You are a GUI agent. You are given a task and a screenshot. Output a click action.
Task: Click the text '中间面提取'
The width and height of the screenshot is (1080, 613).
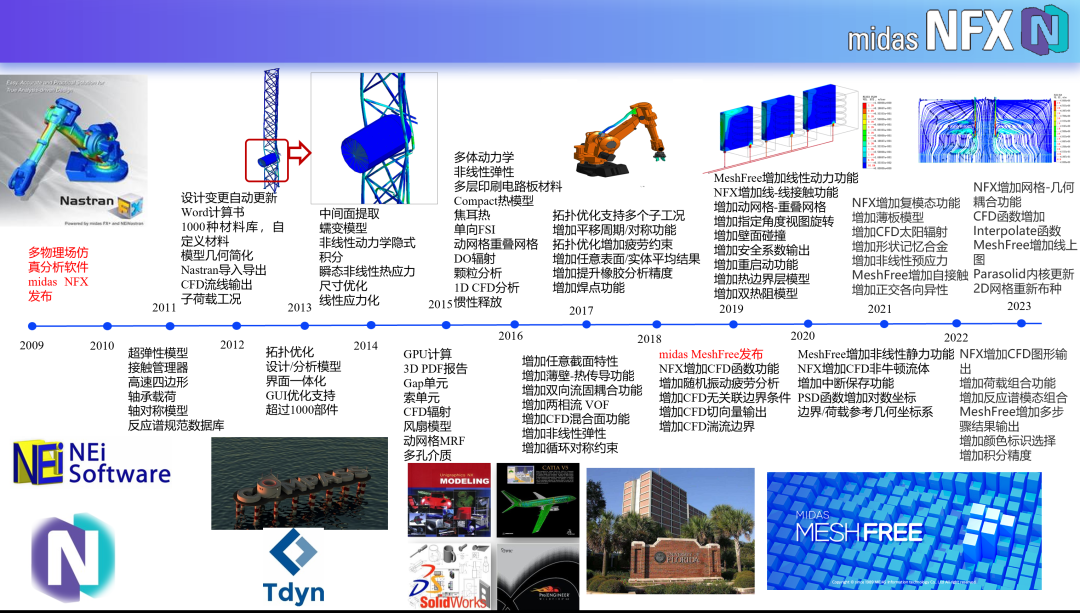pos(349,214)
